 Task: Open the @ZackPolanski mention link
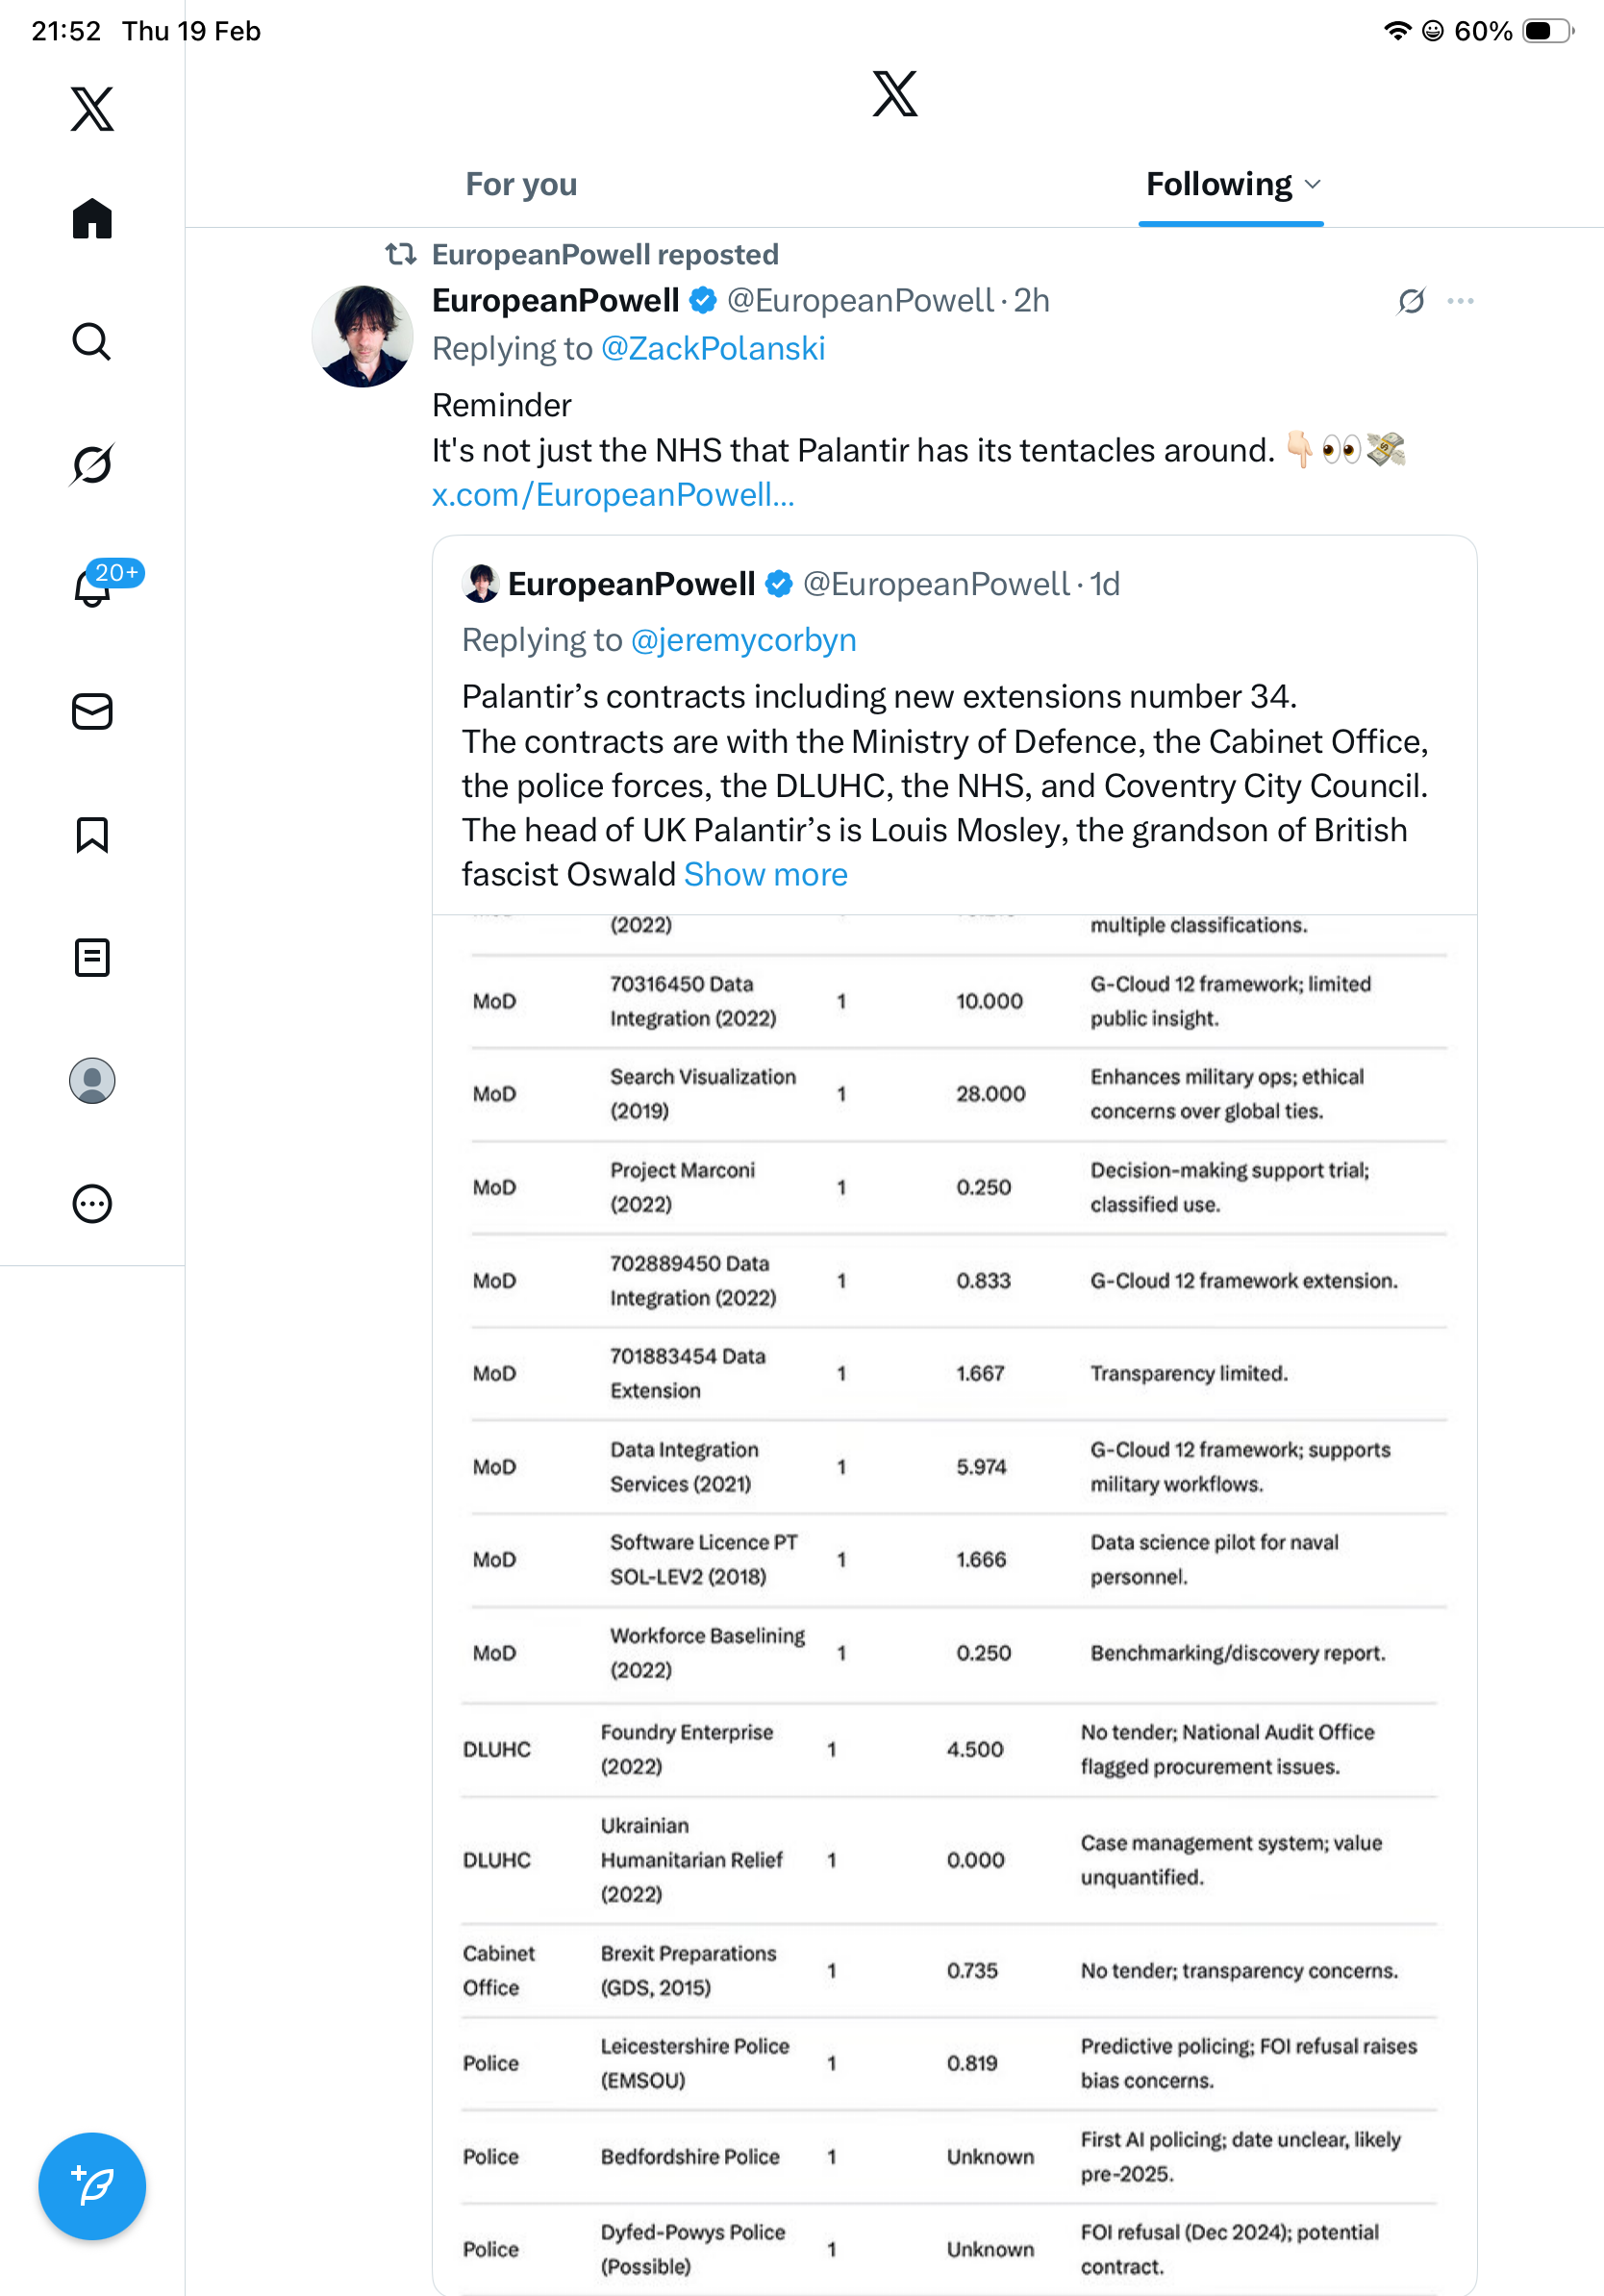712,349
